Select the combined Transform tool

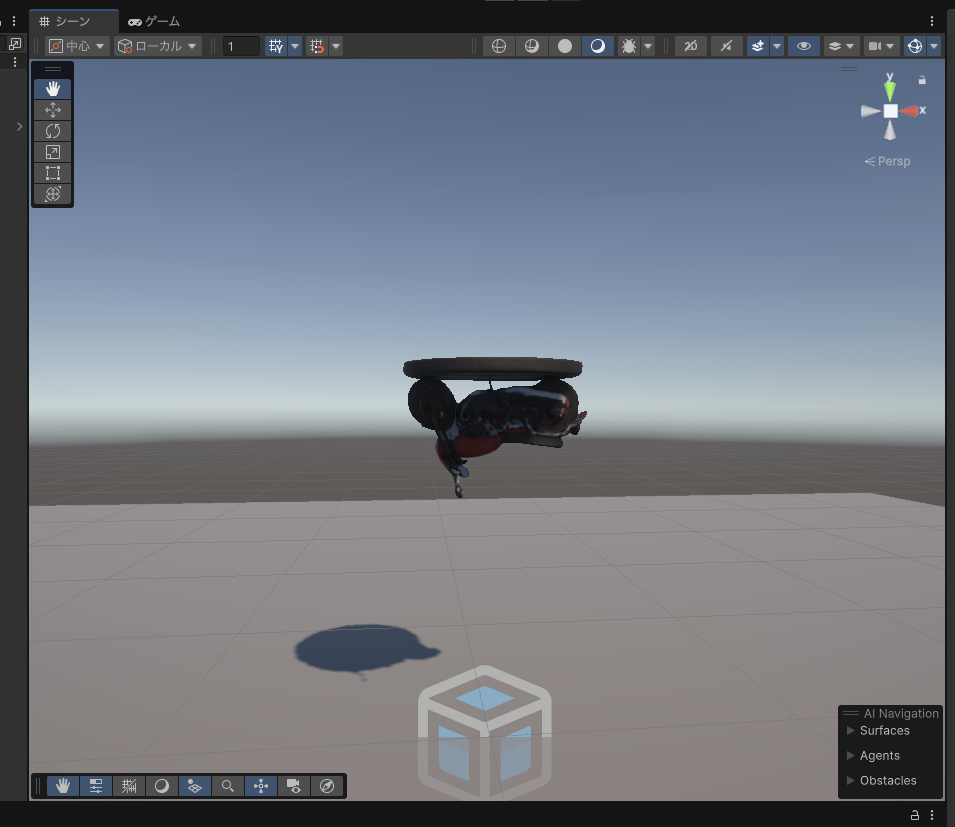52,194
